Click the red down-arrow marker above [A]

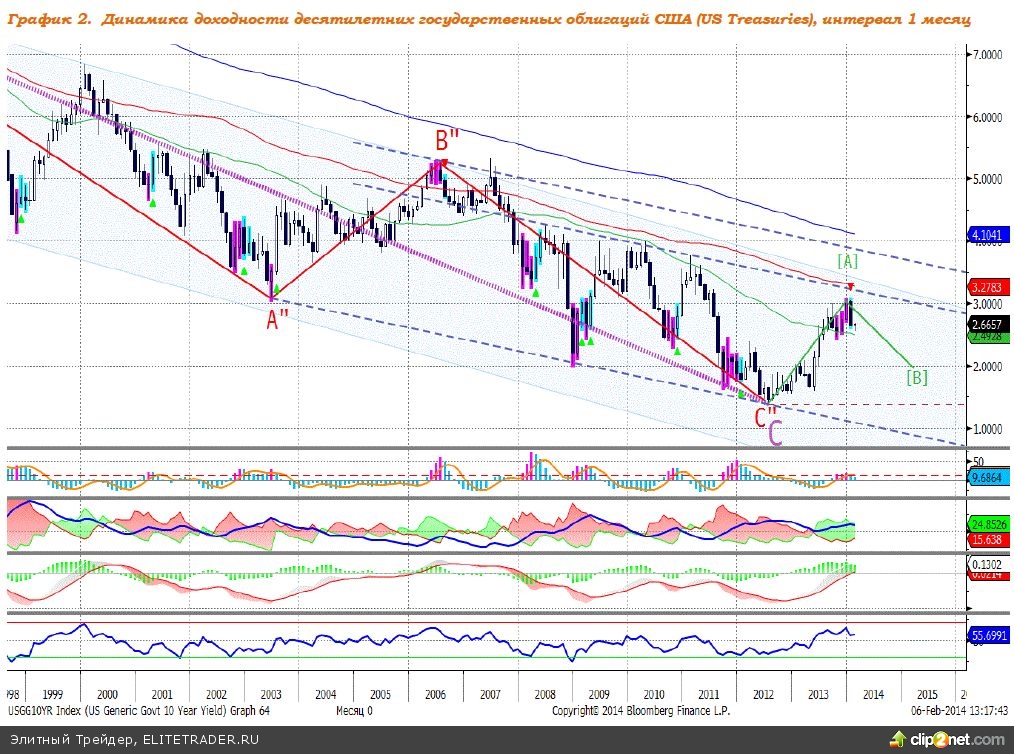tap(849, 288)
